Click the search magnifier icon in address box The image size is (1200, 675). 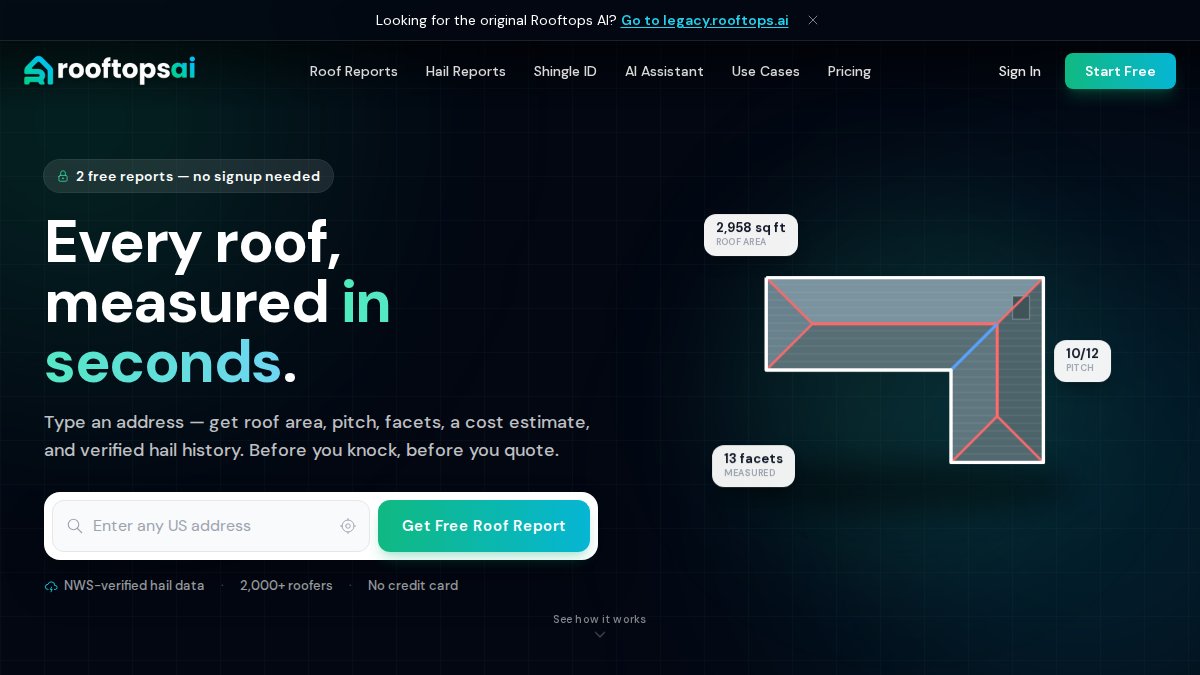click(x=75, y=526)
